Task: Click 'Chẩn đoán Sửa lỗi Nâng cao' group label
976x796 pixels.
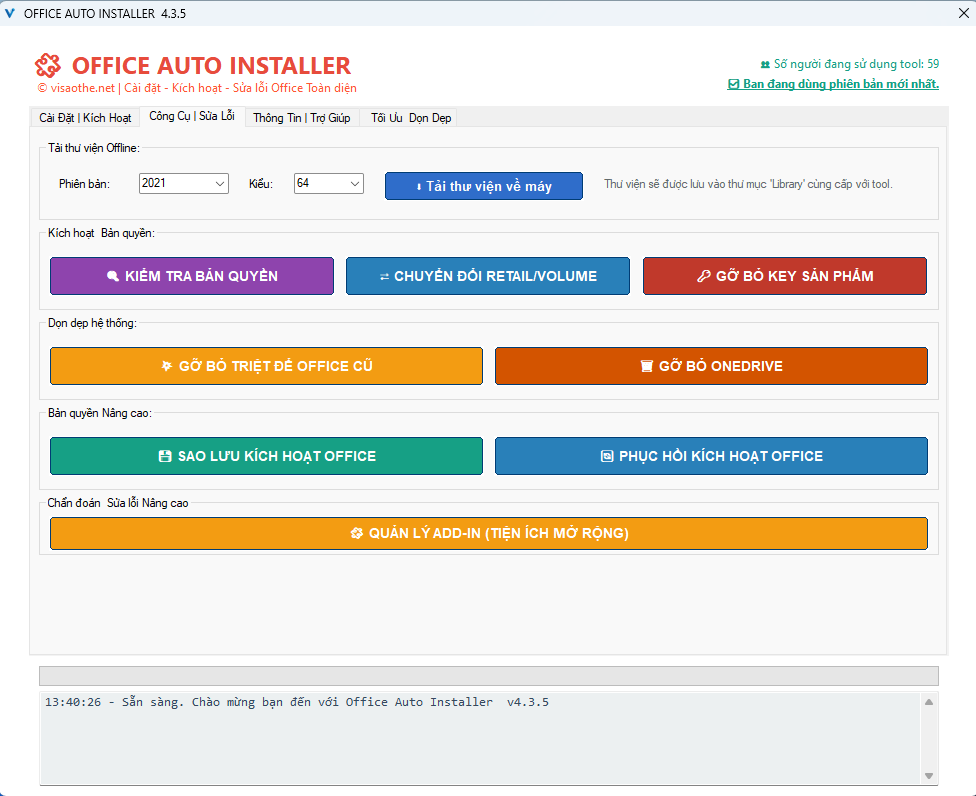Action: [118, 503]
